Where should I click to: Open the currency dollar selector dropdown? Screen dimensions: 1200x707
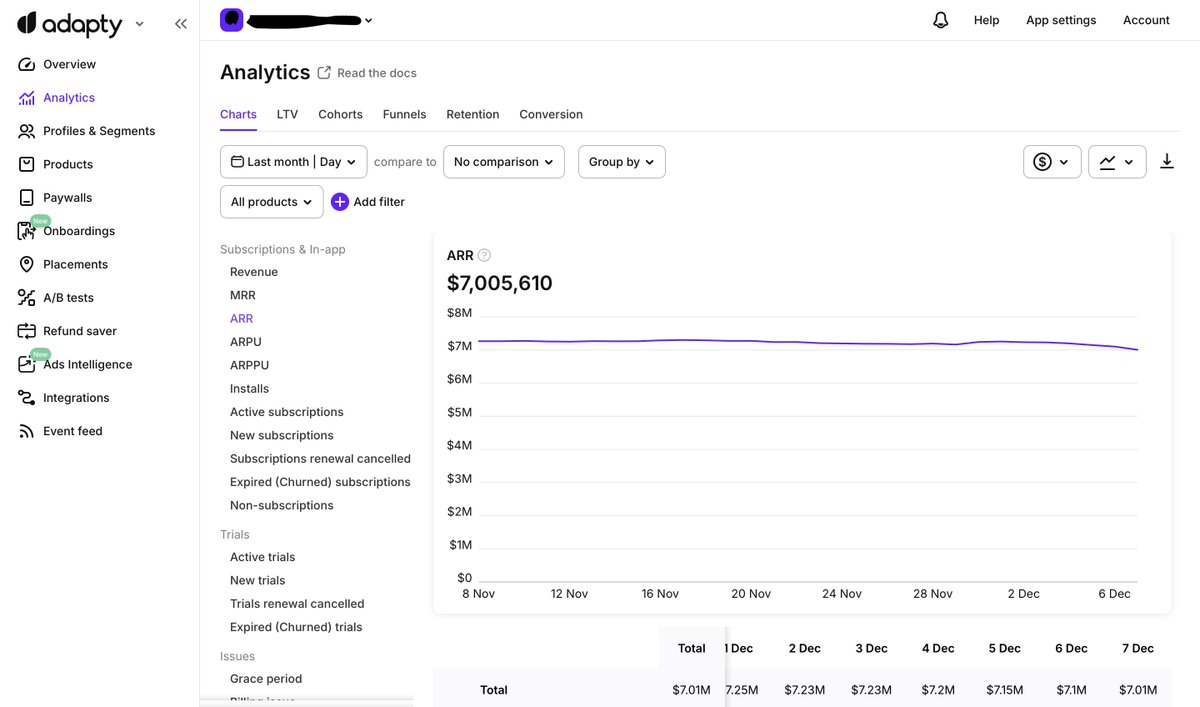(x=1052, y=162)
